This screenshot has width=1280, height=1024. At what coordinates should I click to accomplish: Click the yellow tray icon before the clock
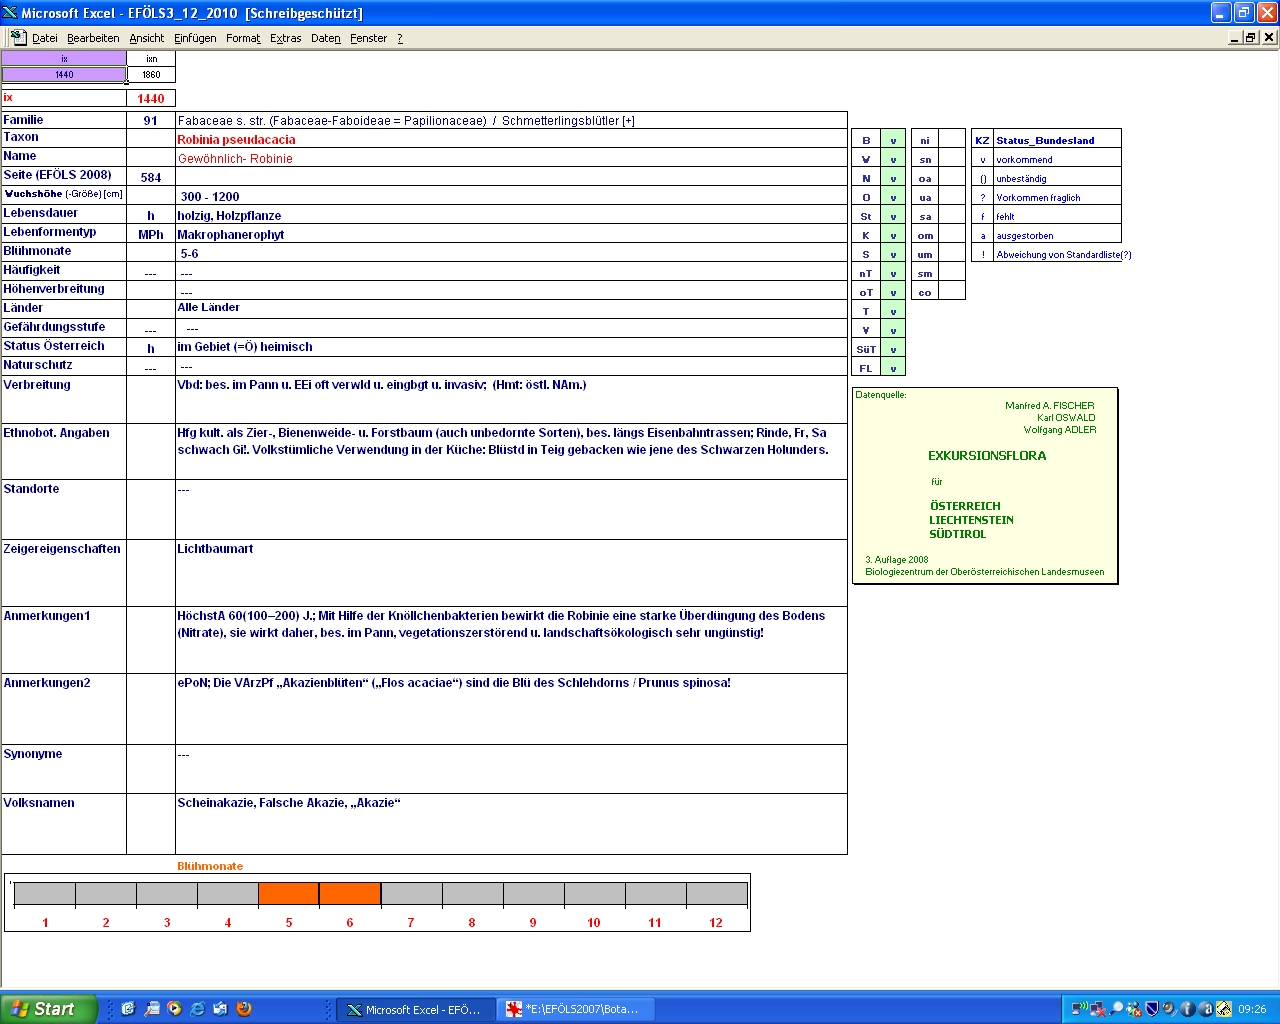(x=1223, y=1009)
